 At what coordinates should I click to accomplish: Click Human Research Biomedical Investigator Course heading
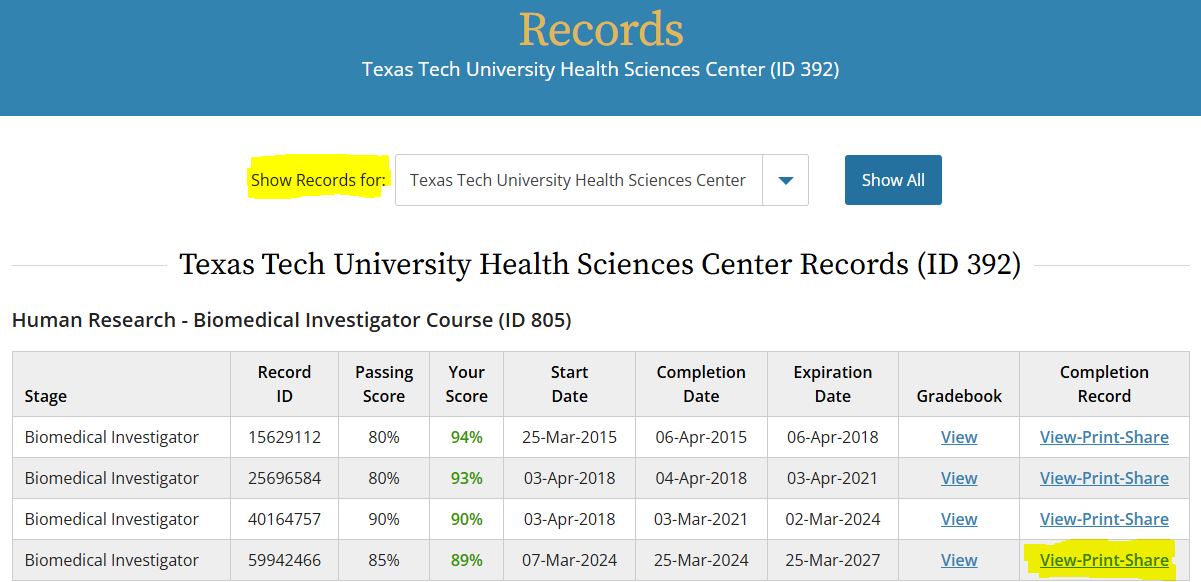[x=291, y=320]
